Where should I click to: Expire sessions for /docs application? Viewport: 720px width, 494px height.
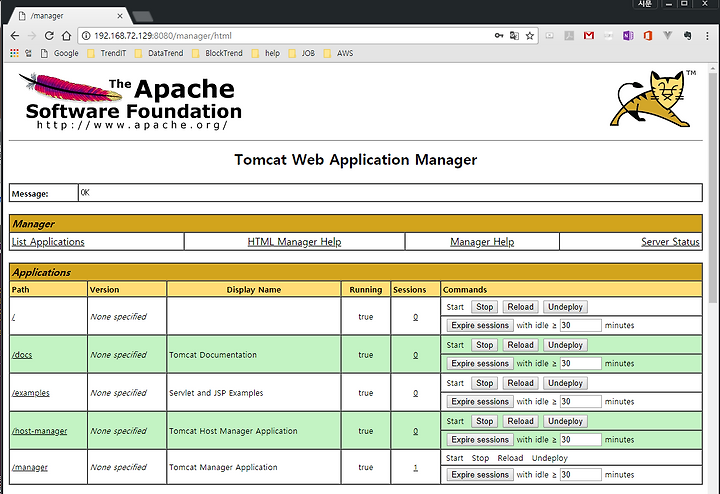[480, 364]
